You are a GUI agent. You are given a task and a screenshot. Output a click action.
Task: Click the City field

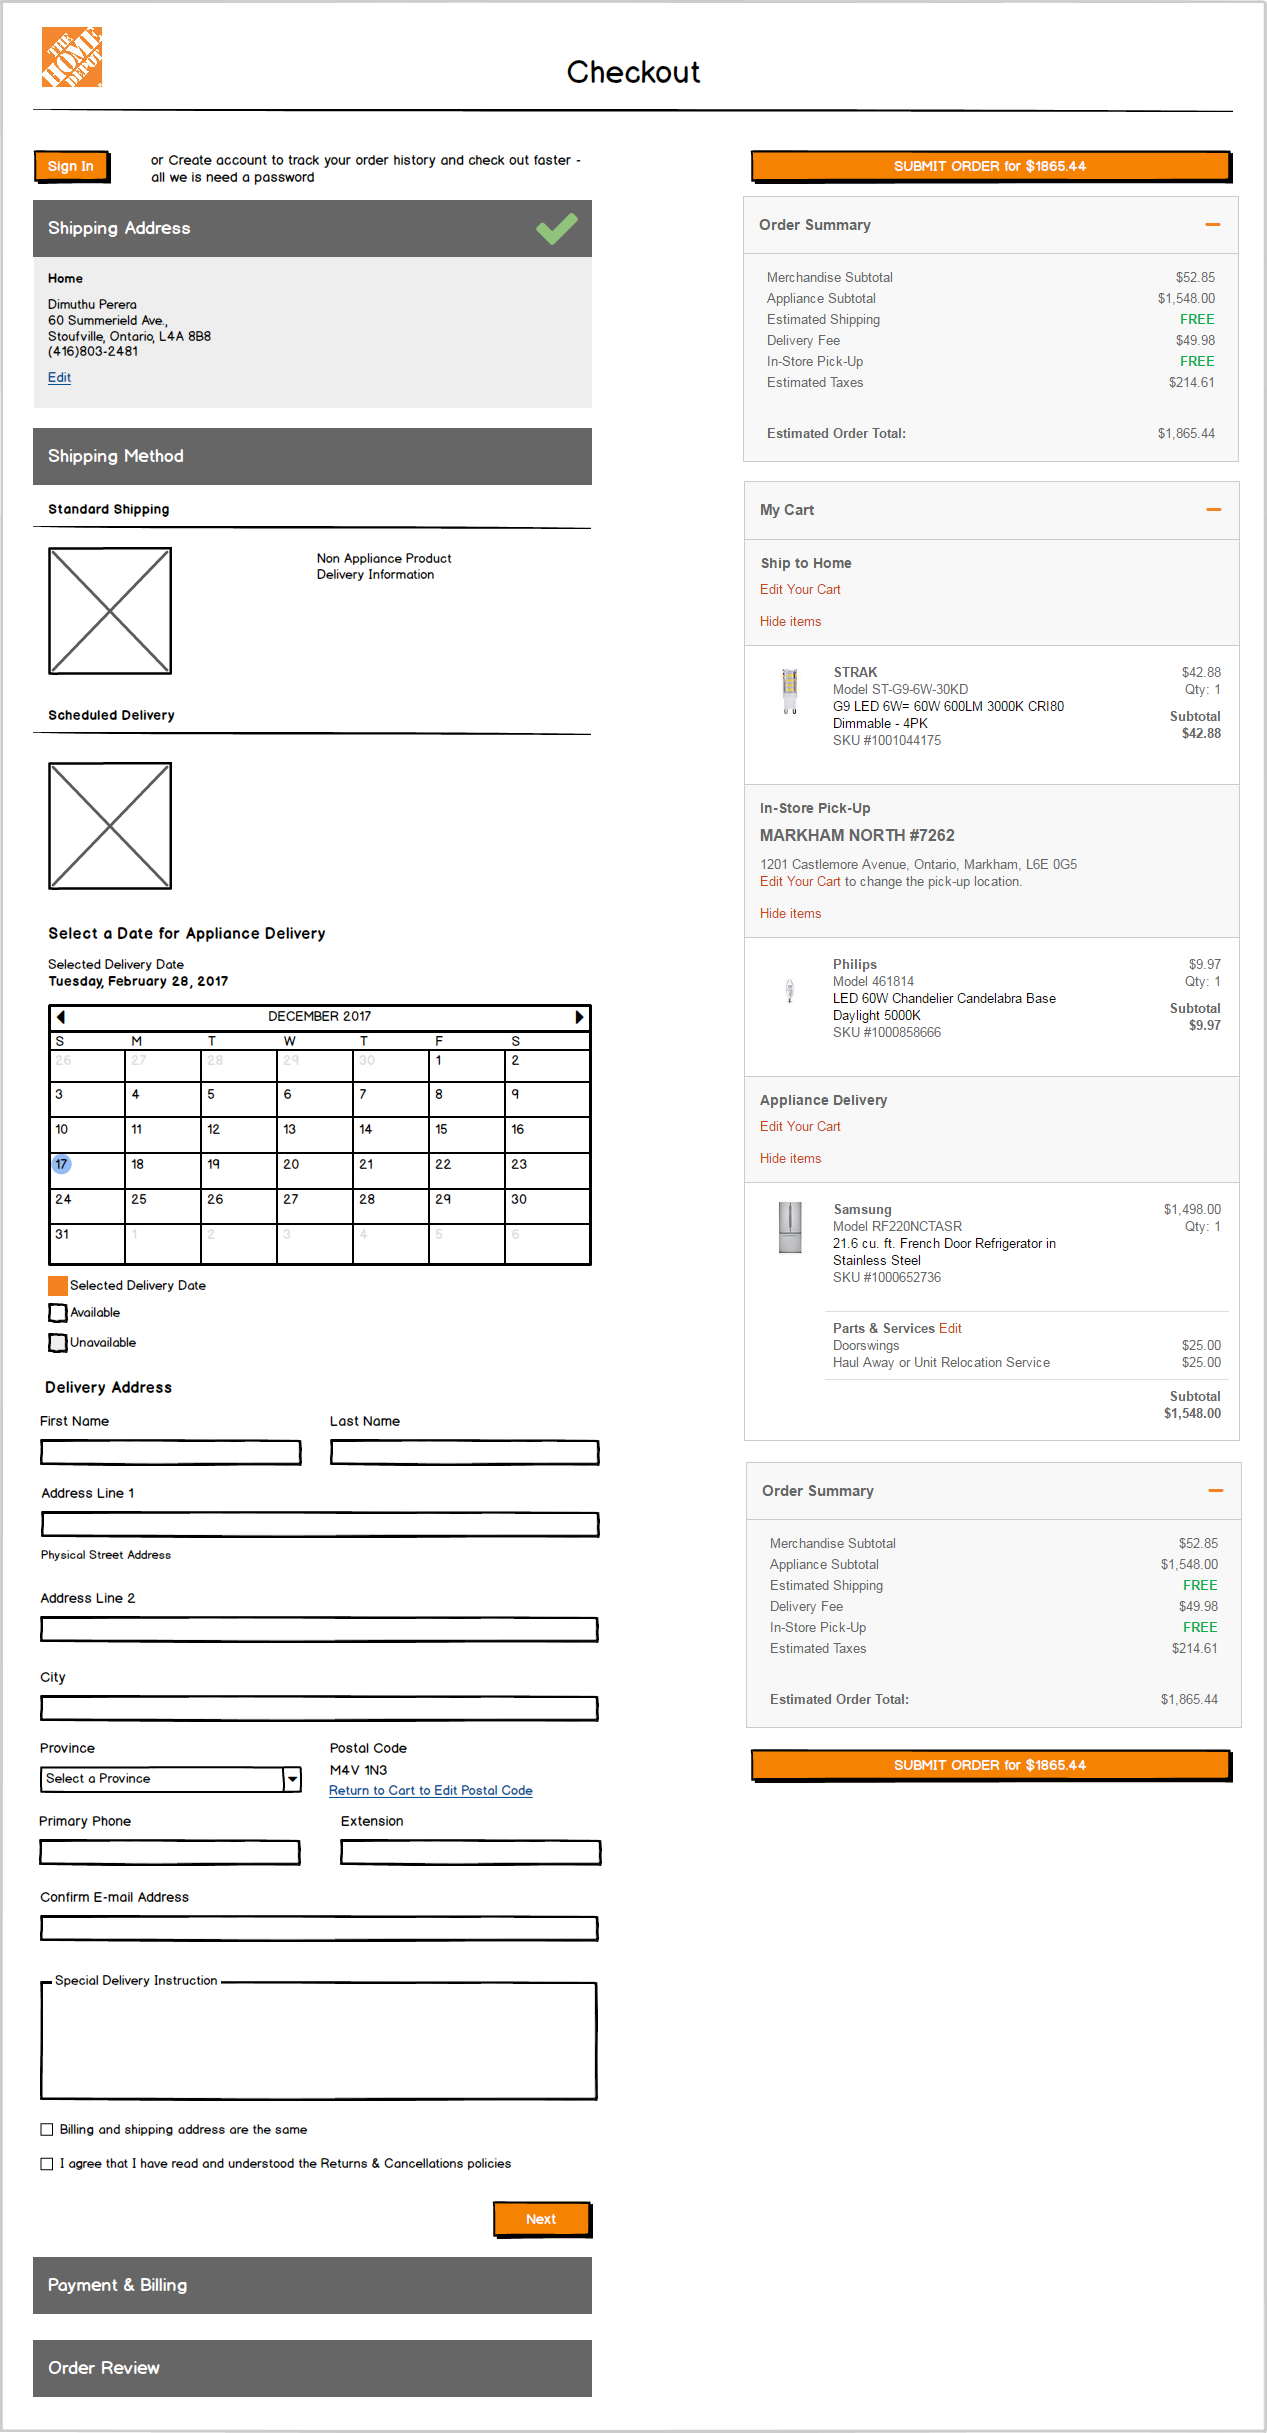point(320,1709)
